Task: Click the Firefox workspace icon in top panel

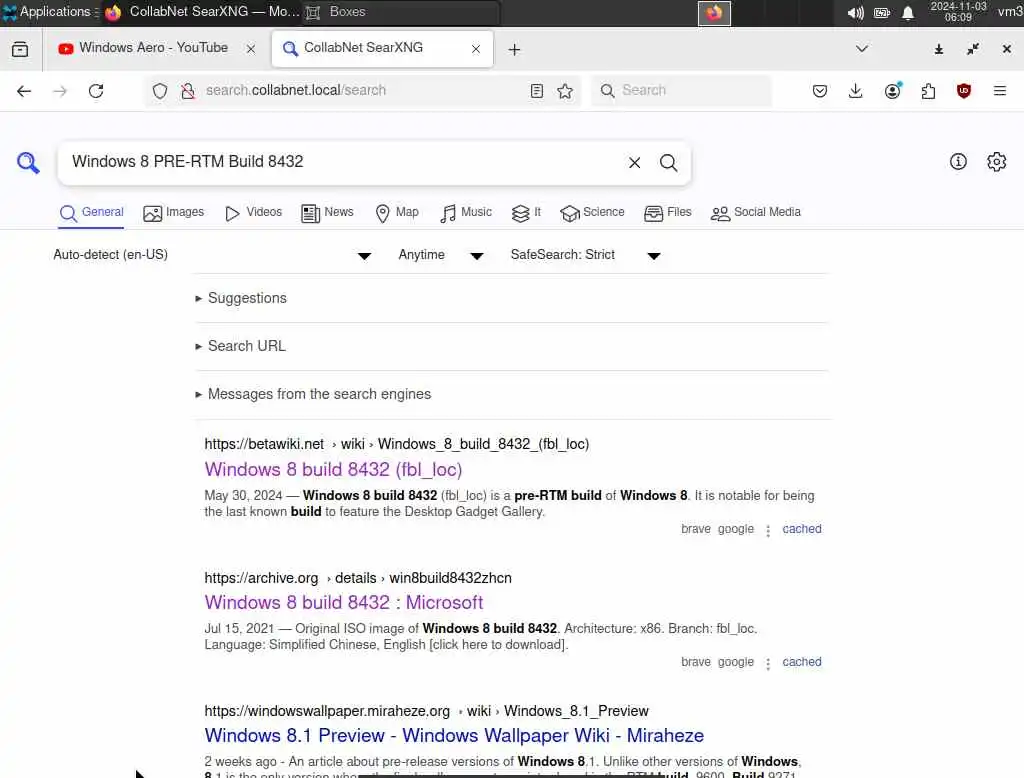Action: click(x=714, y=13)
